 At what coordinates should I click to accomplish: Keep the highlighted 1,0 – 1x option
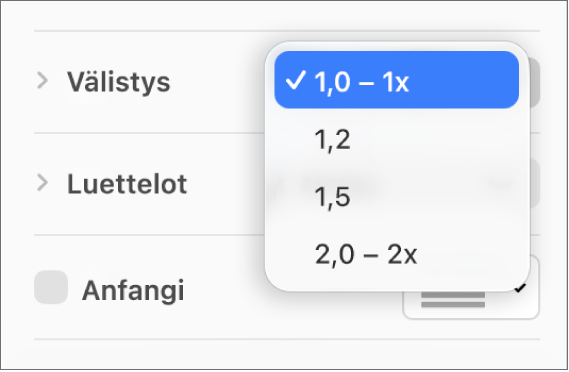pyautogui.click(x=396, y=80)
